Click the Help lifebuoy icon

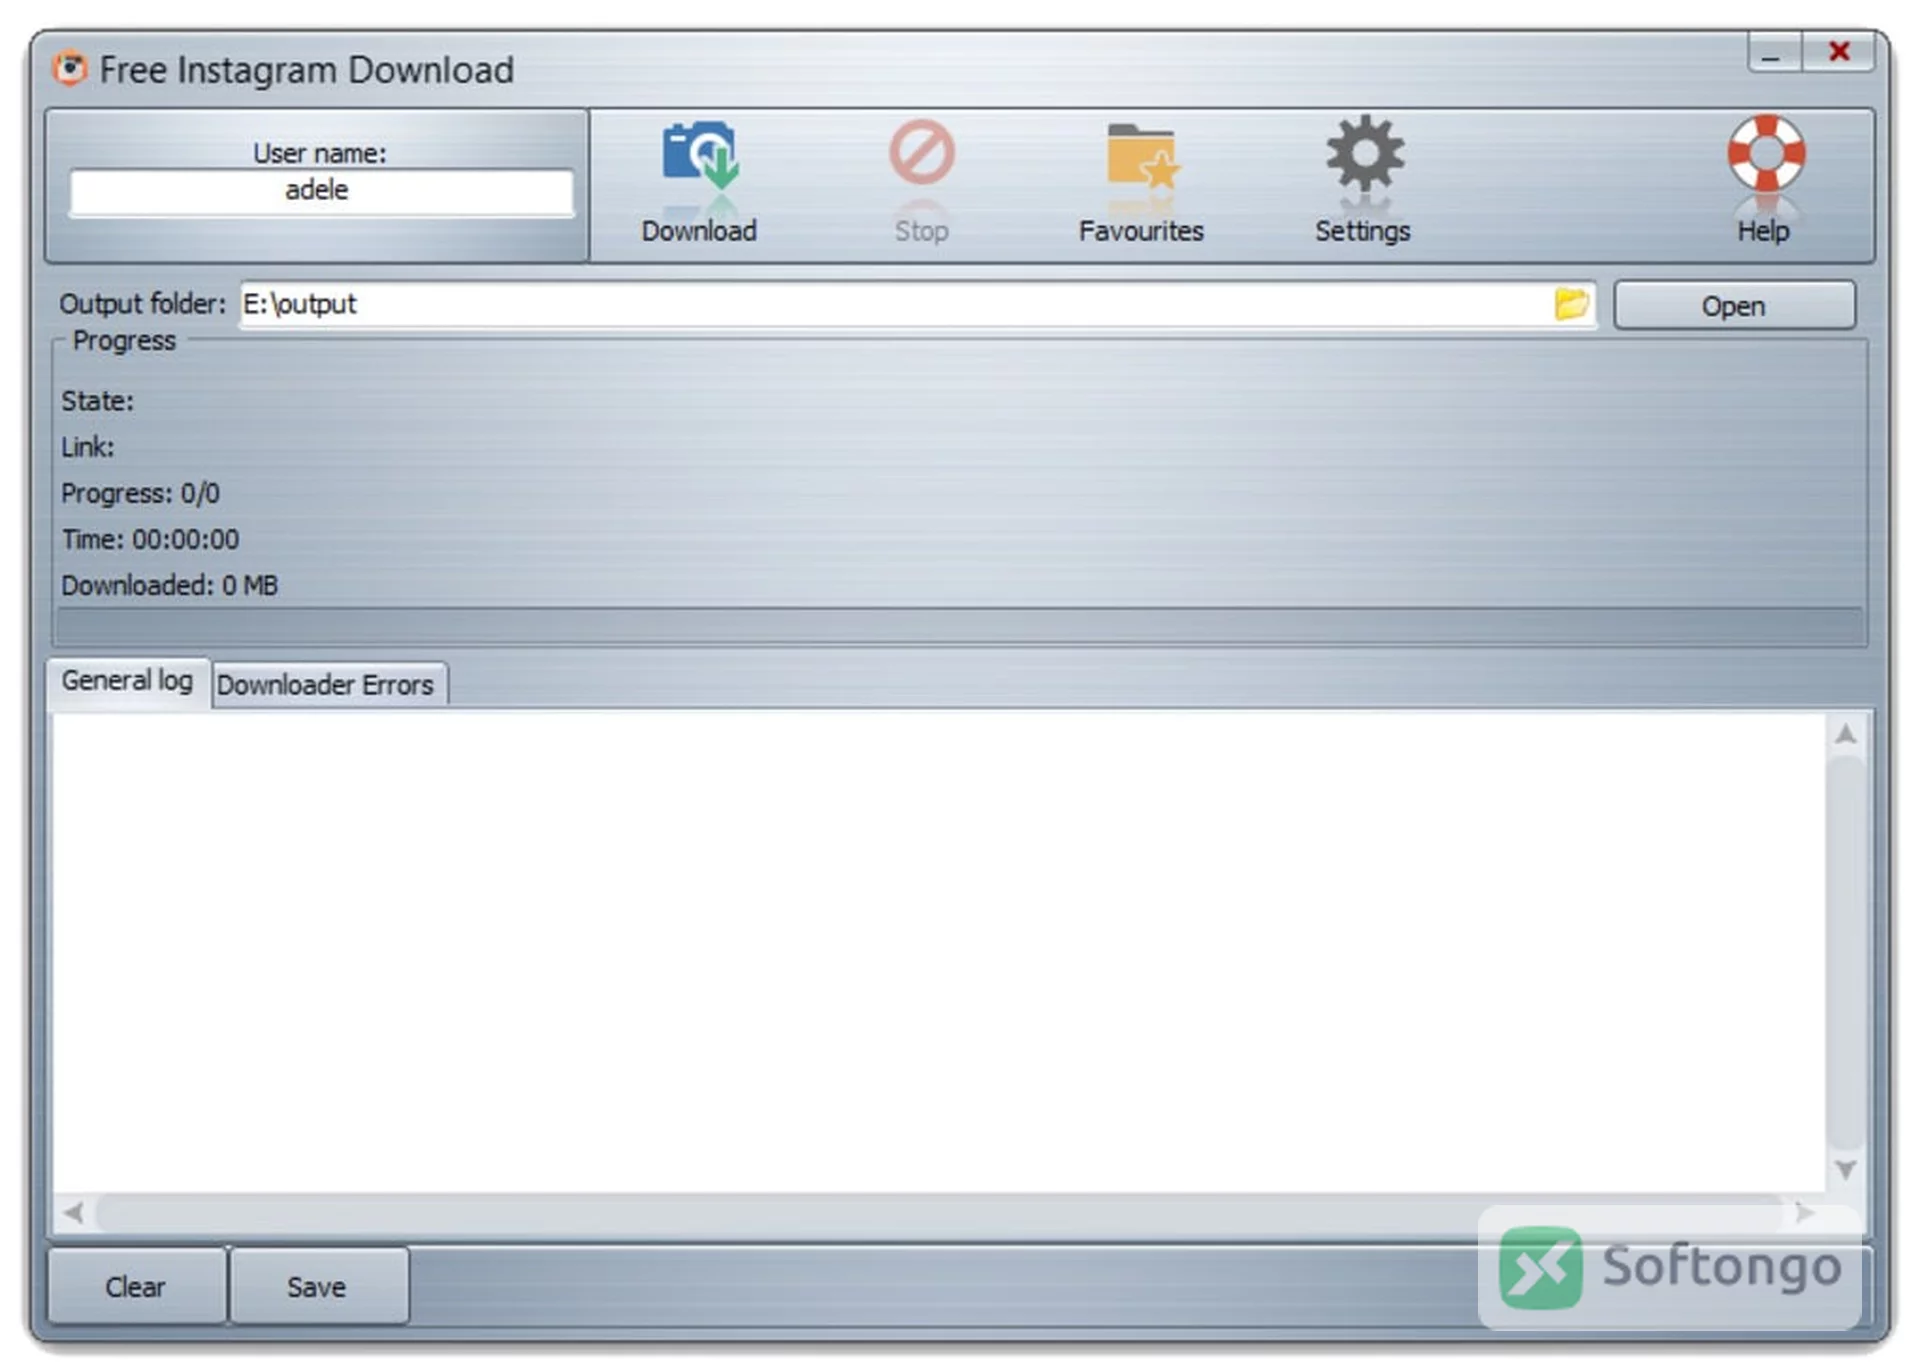click(1766, 153)
